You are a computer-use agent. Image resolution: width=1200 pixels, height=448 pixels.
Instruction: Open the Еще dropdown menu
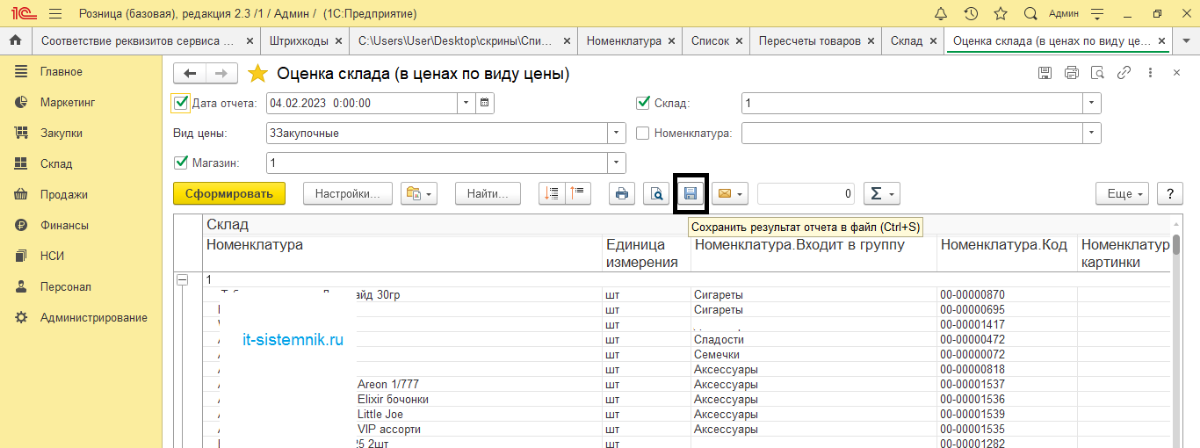(1120, 194)
